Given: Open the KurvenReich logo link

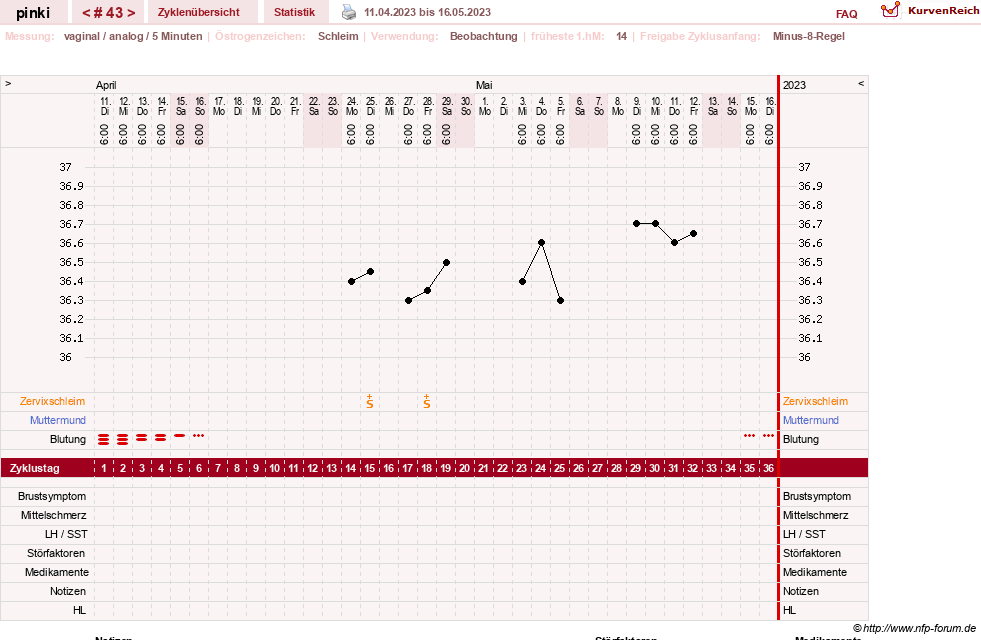Looking at the screenshot, I should (929, 11).
